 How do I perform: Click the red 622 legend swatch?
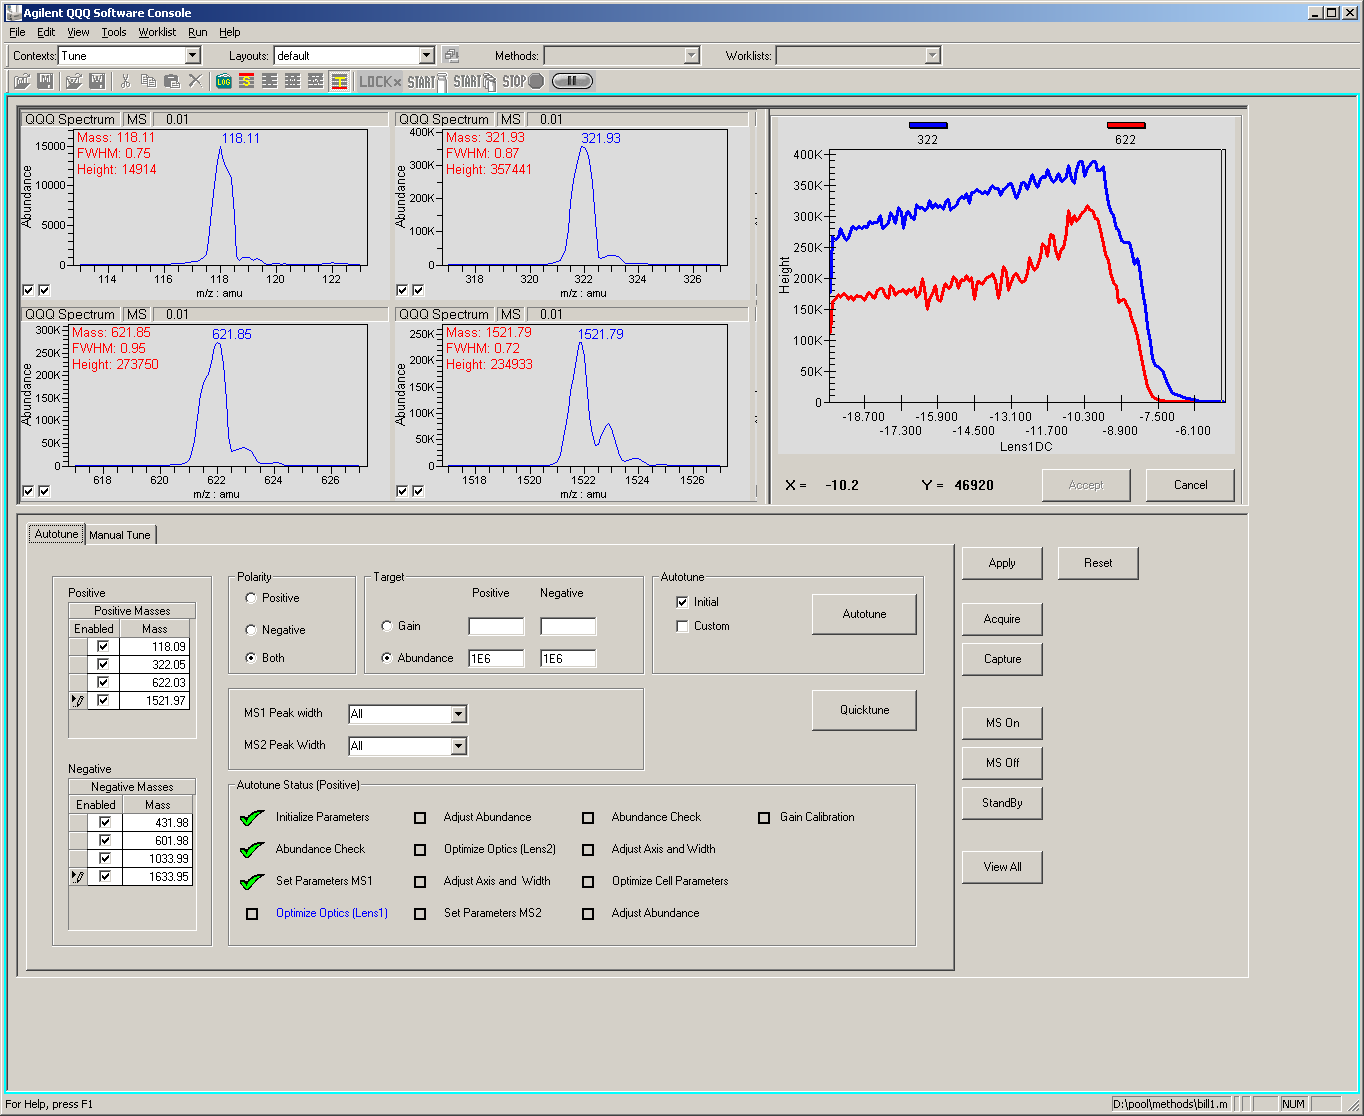tap(1126, 126)
